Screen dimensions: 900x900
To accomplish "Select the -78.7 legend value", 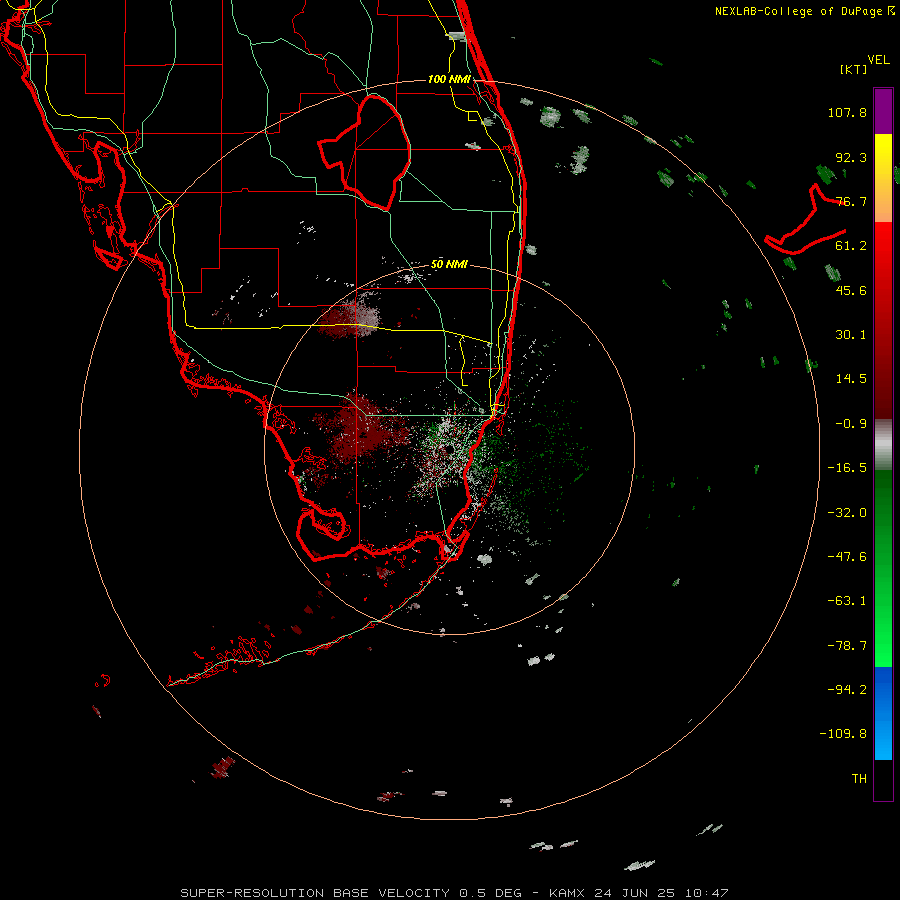I will 847,646.
